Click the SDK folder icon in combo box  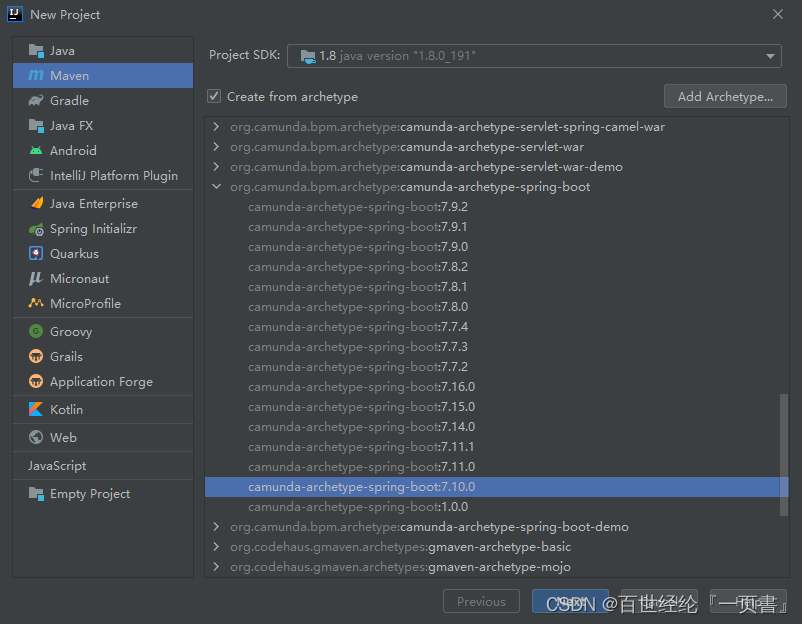308,56
